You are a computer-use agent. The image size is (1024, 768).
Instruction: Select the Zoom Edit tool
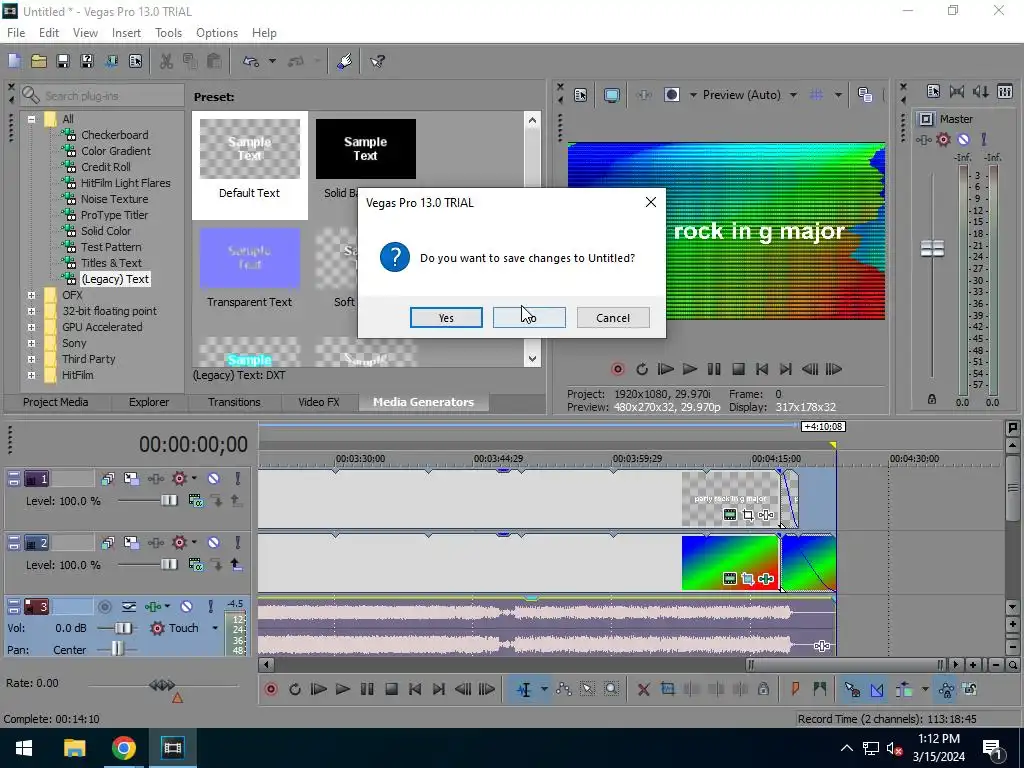[x=611, y=689]
